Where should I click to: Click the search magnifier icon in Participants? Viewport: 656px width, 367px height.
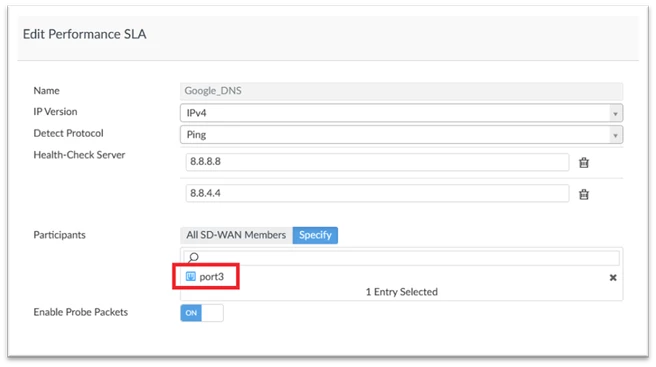pyautogui.click(x=193, y=257)
